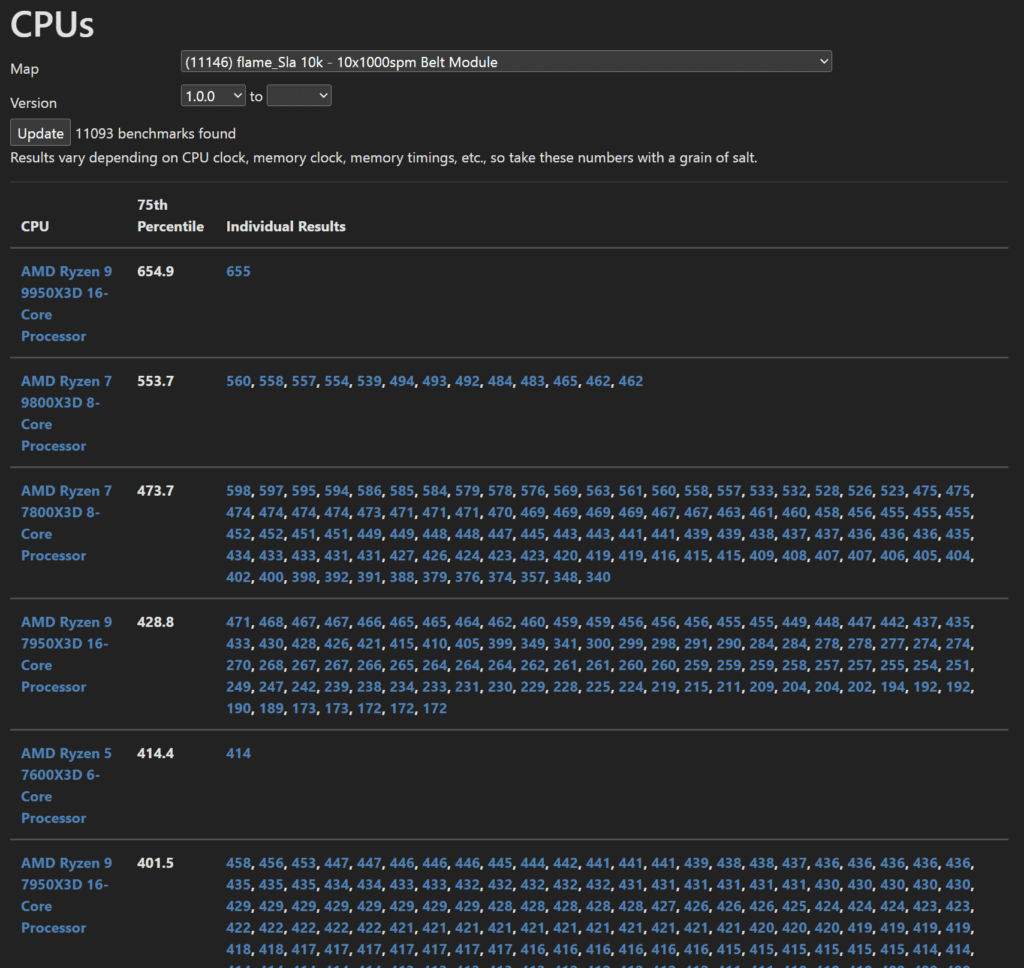Select the 553.7 percentile value
Screen dimensions: 1024x968
(x=155, y=381)
